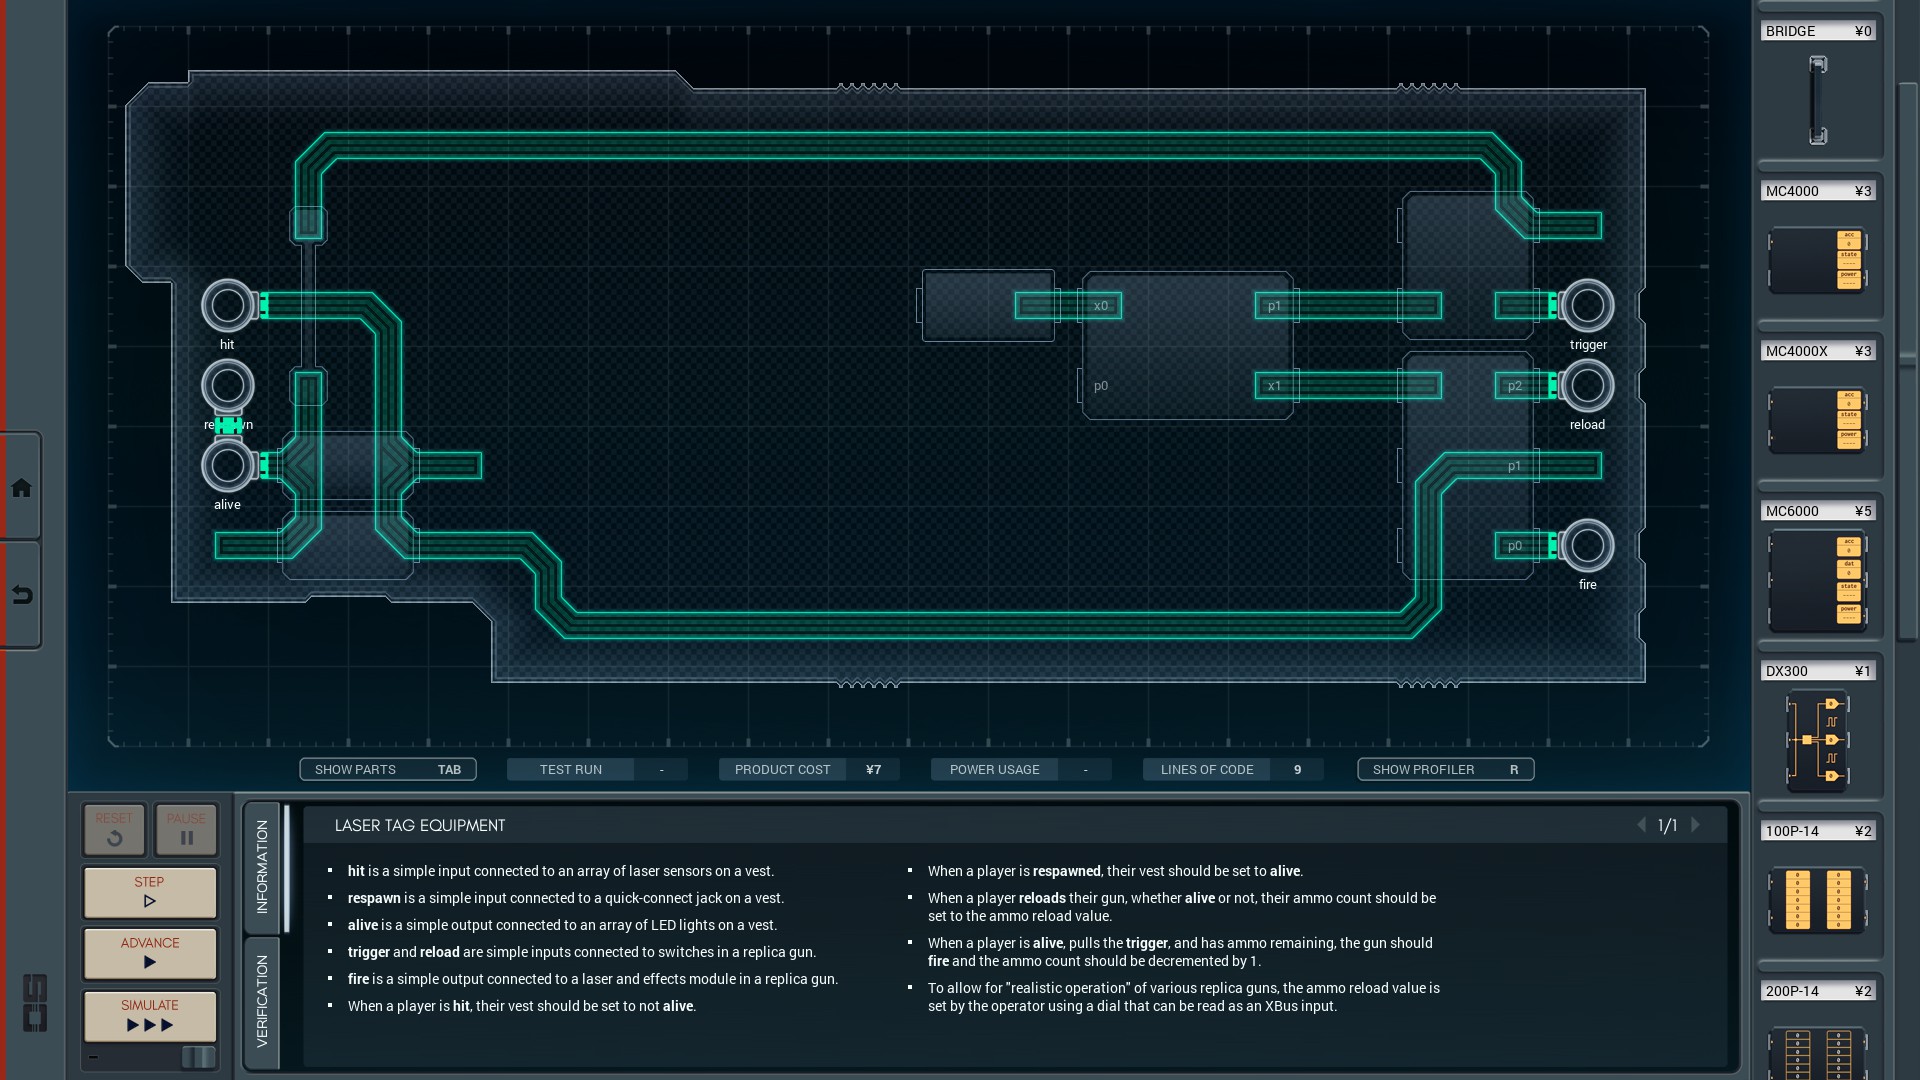Go to previous information page arrow
1920x1080 pixels.
(x=1641, y=825)
